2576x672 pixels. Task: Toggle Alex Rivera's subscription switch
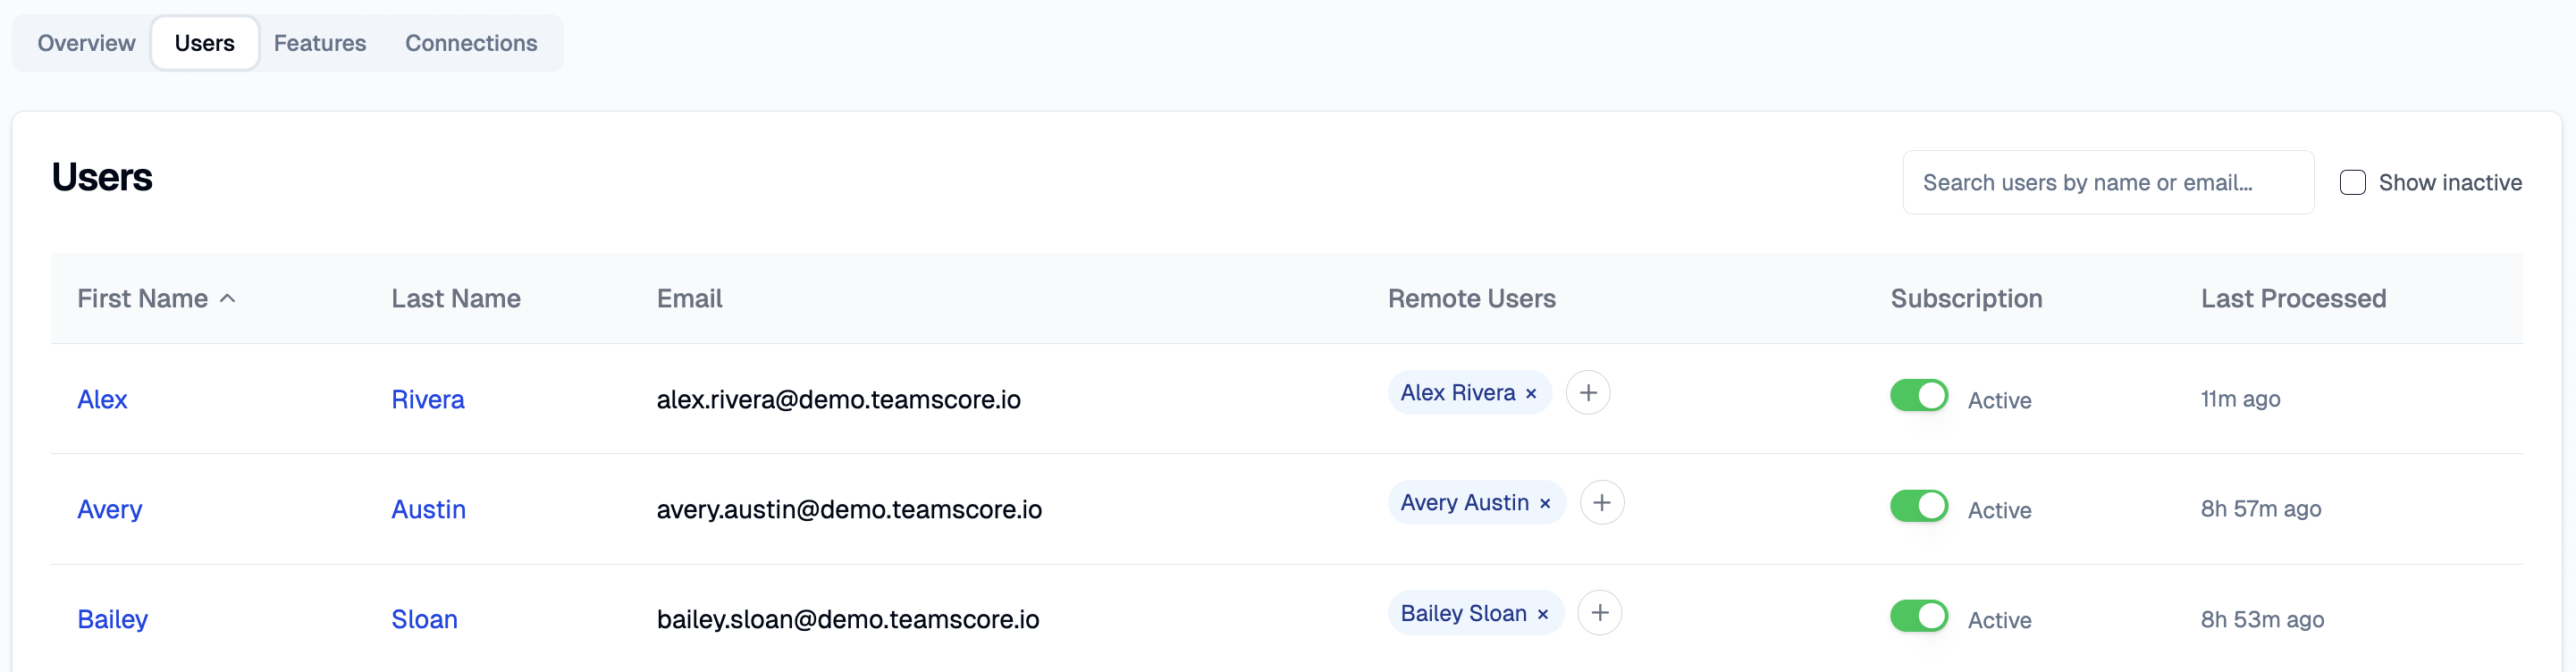[x=1918, y=396]
